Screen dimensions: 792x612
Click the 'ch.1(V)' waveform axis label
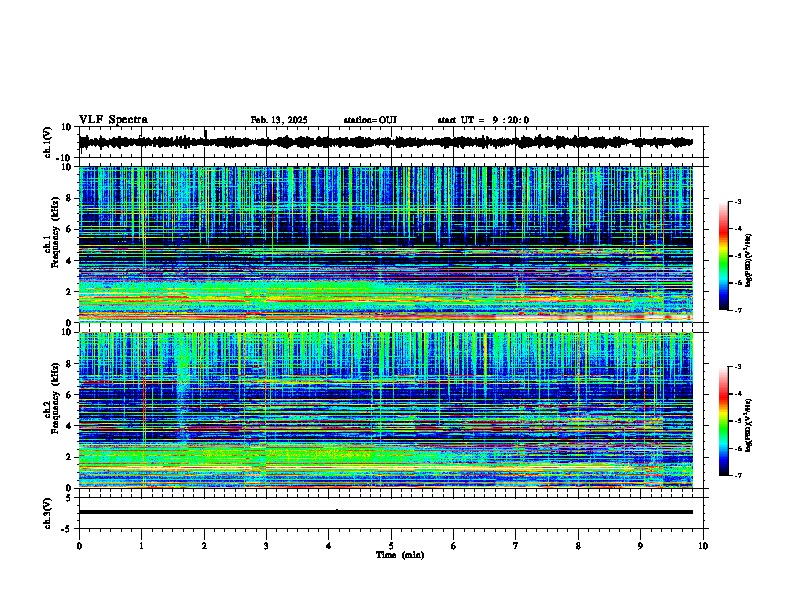[48, 142]
